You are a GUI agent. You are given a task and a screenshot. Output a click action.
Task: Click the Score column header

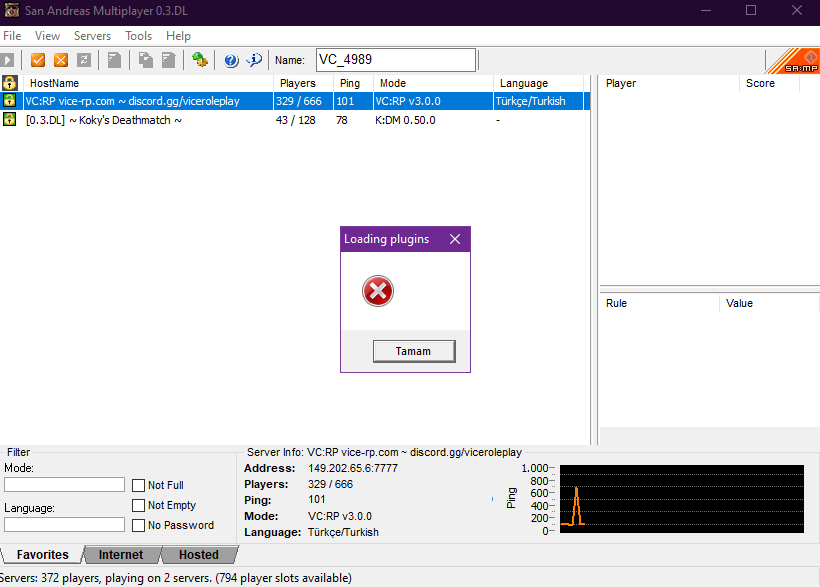770,83
